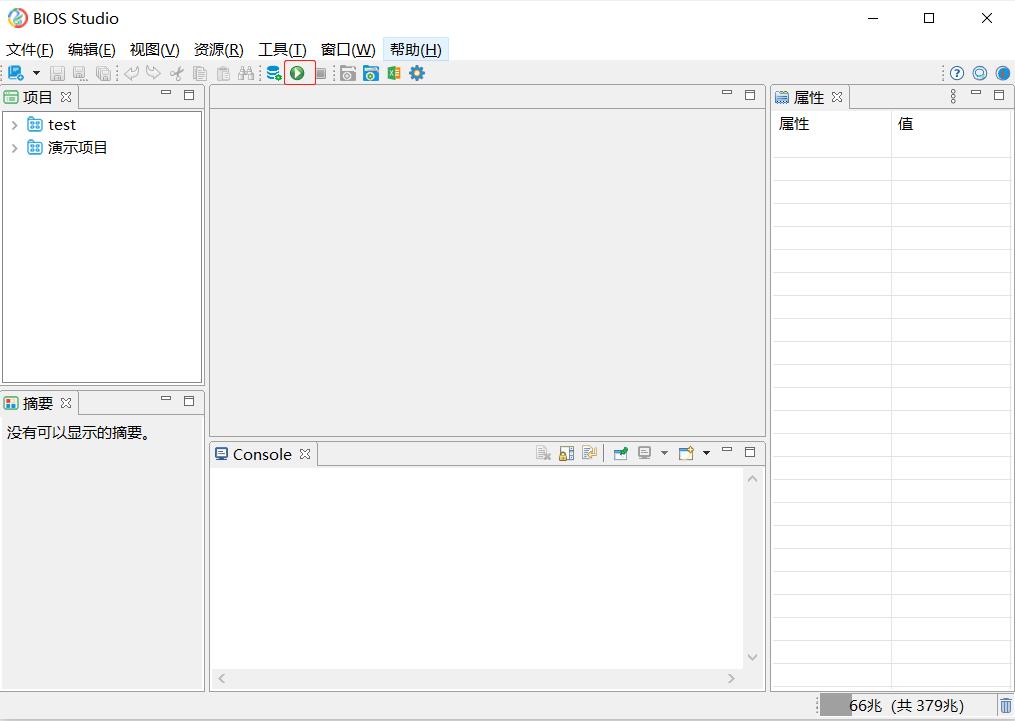This screenshot has height=721, width=1015.
Task: Click the Paste clipboard icon
Action: pos(223,73)
